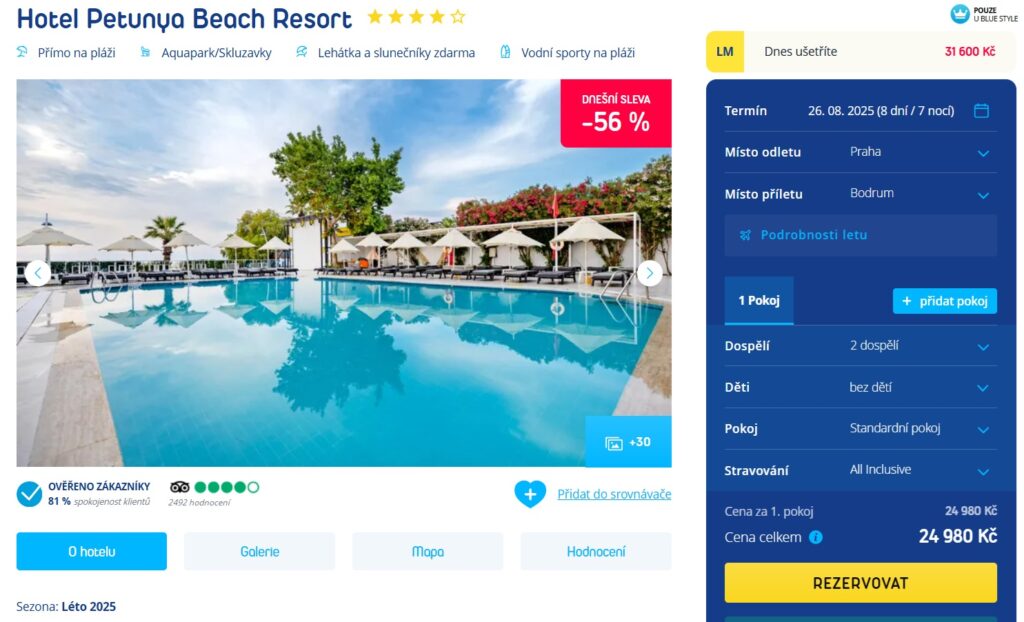This screenshot has height=622, width=1024.
Task: Click the info icon beside Cena celkem
Action: click(x=816, y=537)
